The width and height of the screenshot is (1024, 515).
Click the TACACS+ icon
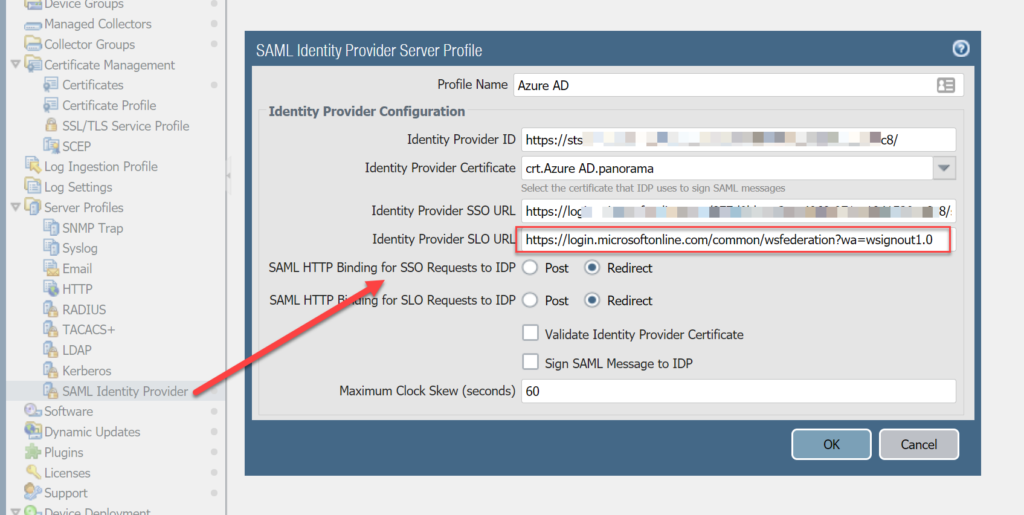point(51,330)
